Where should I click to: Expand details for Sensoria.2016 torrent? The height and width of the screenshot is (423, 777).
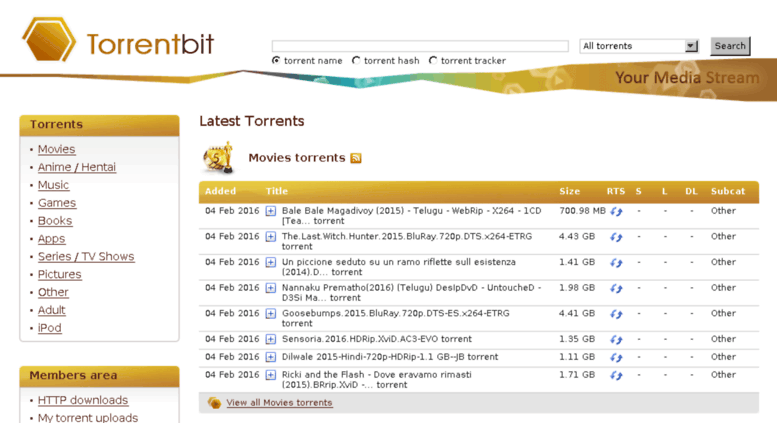tap(271, 339)
